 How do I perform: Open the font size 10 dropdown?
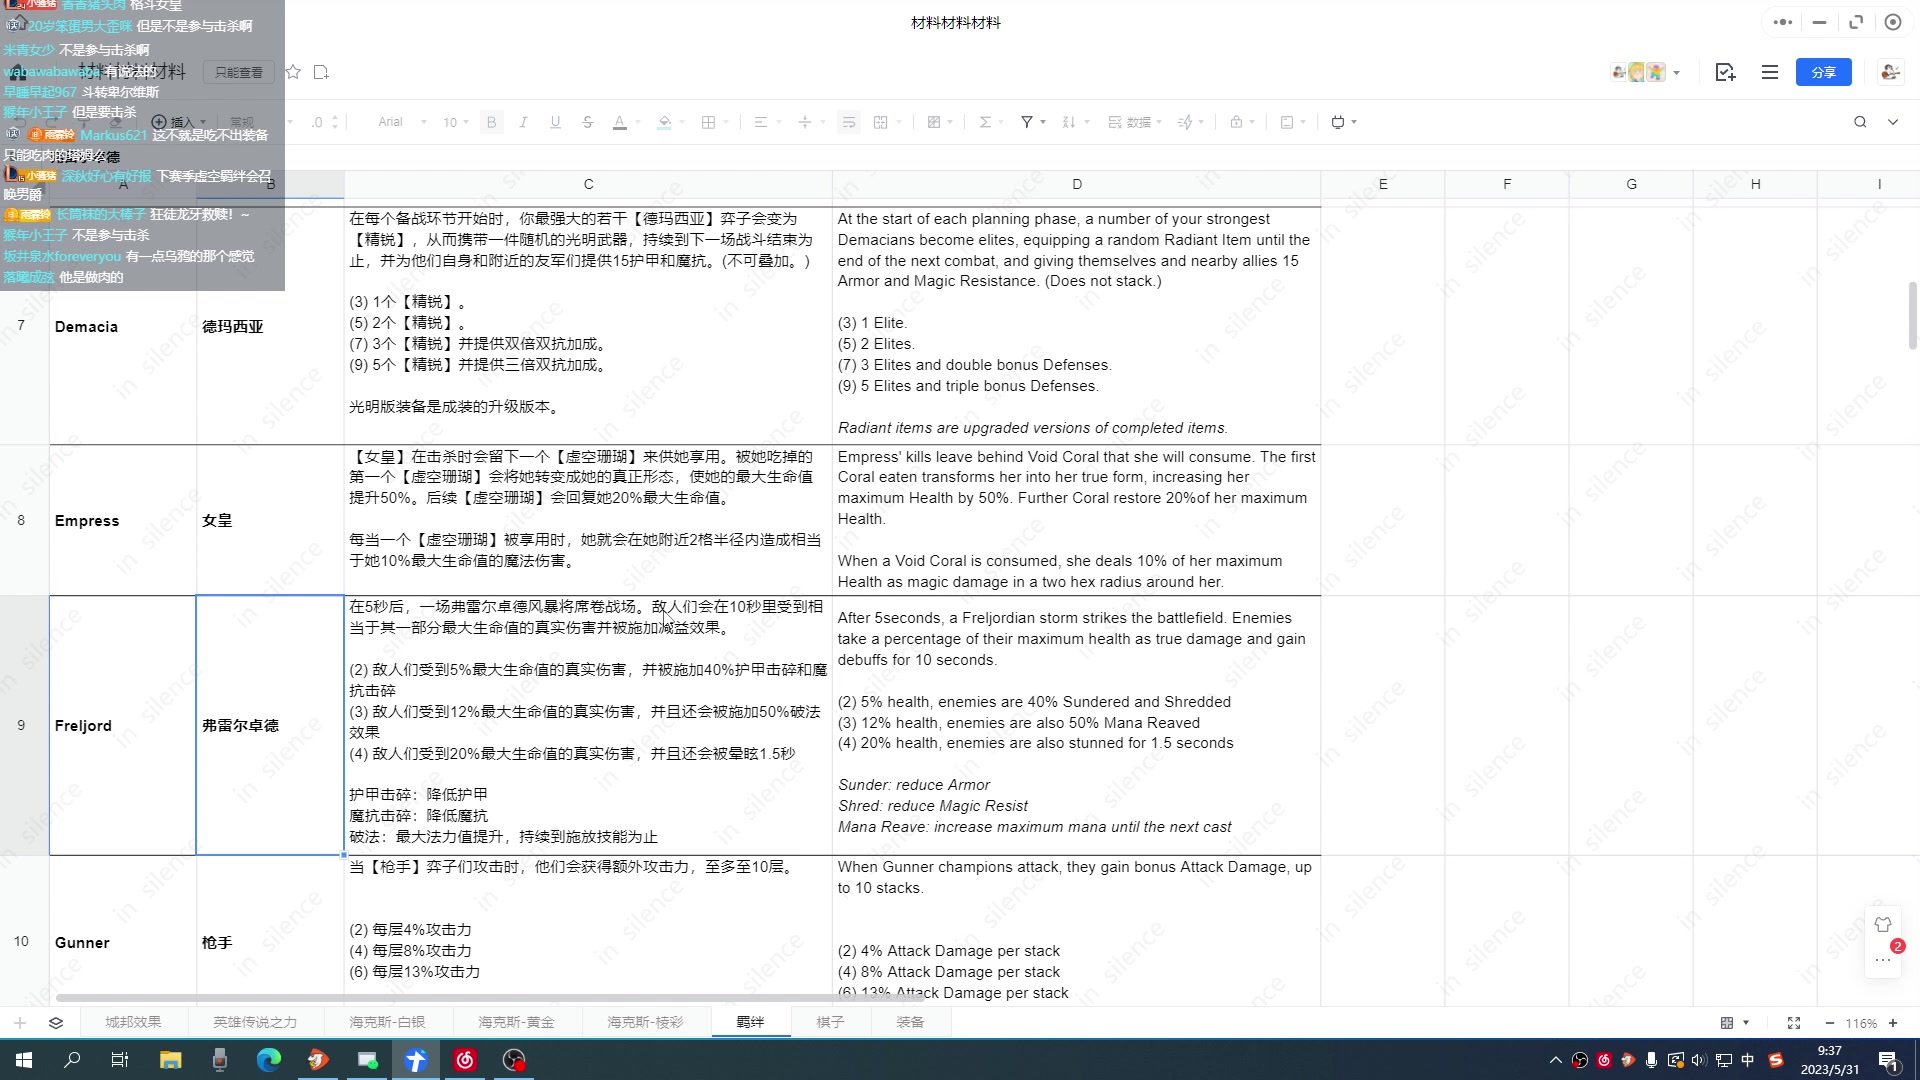click(x=456, y=122)
